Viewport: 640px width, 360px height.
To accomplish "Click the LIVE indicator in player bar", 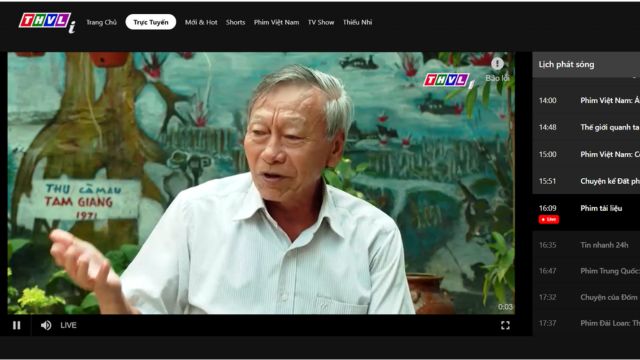I will [x=68, y=325].
